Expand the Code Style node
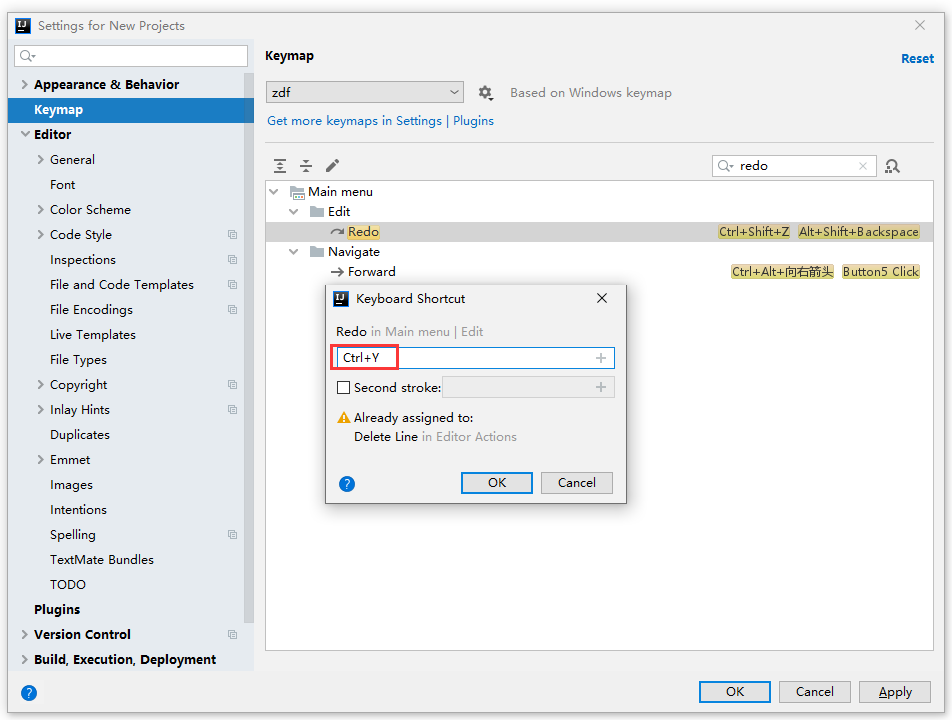 [x=41, y=235]
